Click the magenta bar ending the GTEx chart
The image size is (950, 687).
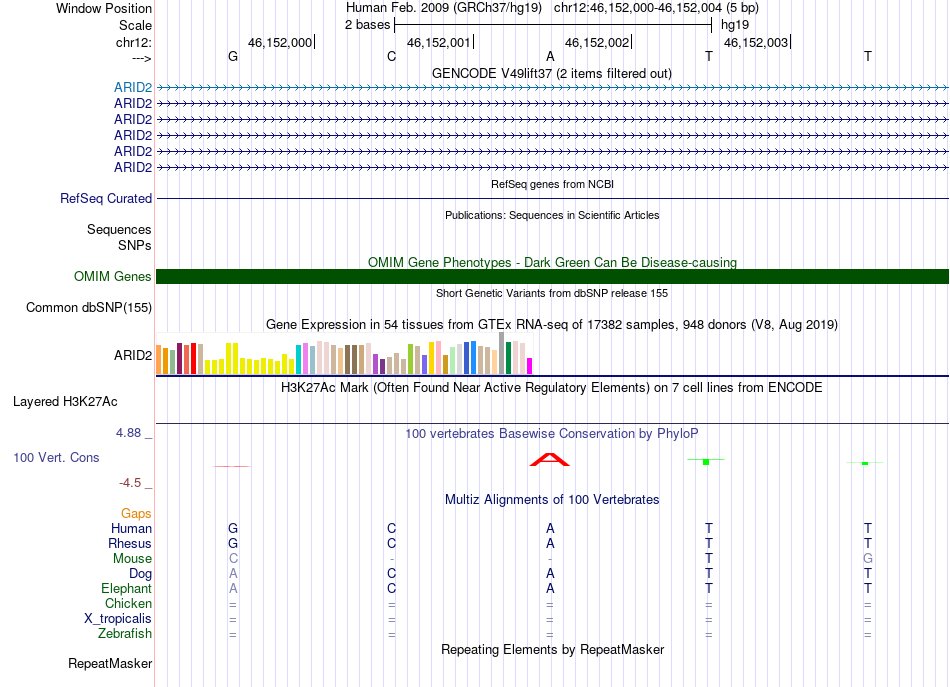click(x=529, y=366)
